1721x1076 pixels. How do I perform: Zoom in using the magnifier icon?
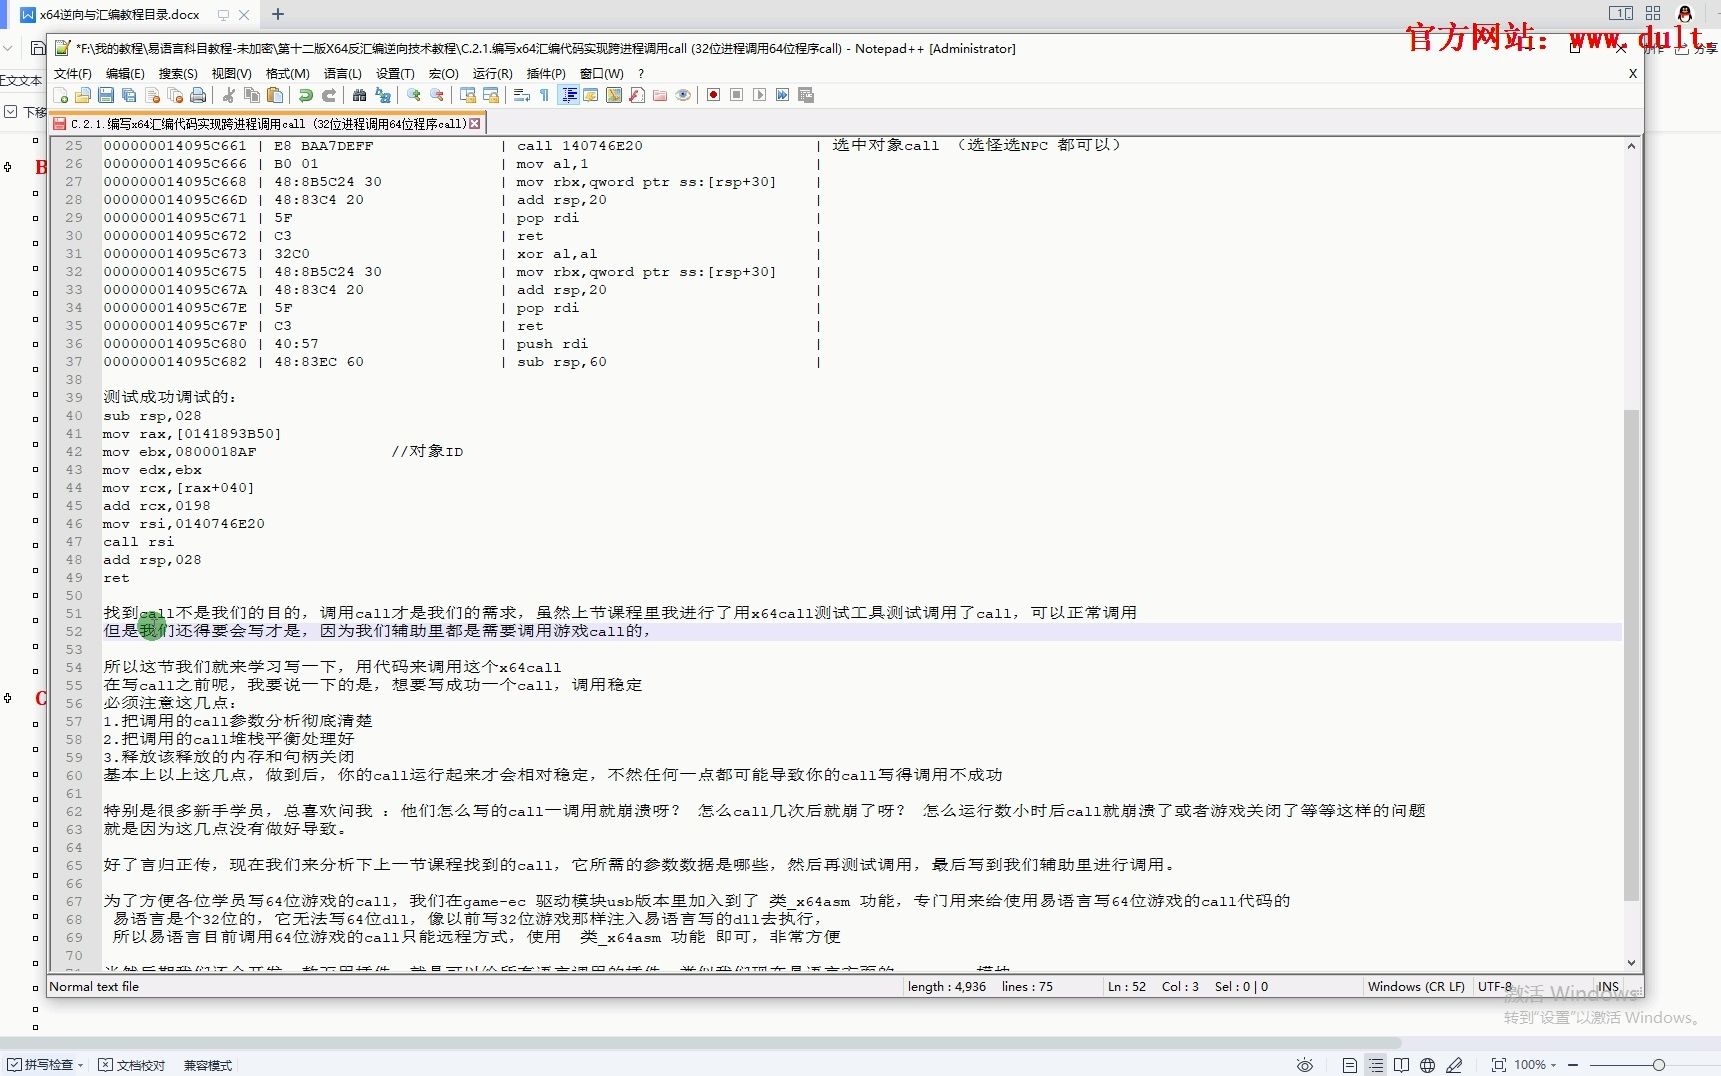click(413, 95)
